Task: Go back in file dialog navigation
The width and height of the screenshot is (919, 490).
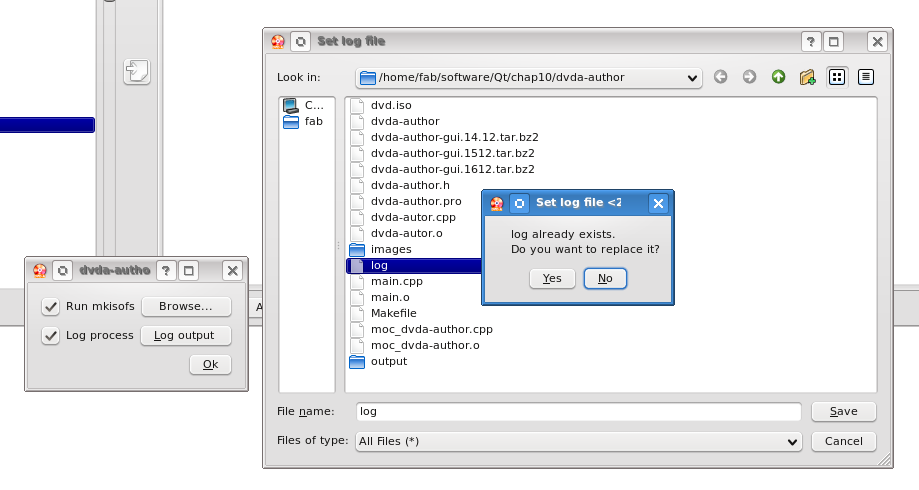Action: (720, 77)
